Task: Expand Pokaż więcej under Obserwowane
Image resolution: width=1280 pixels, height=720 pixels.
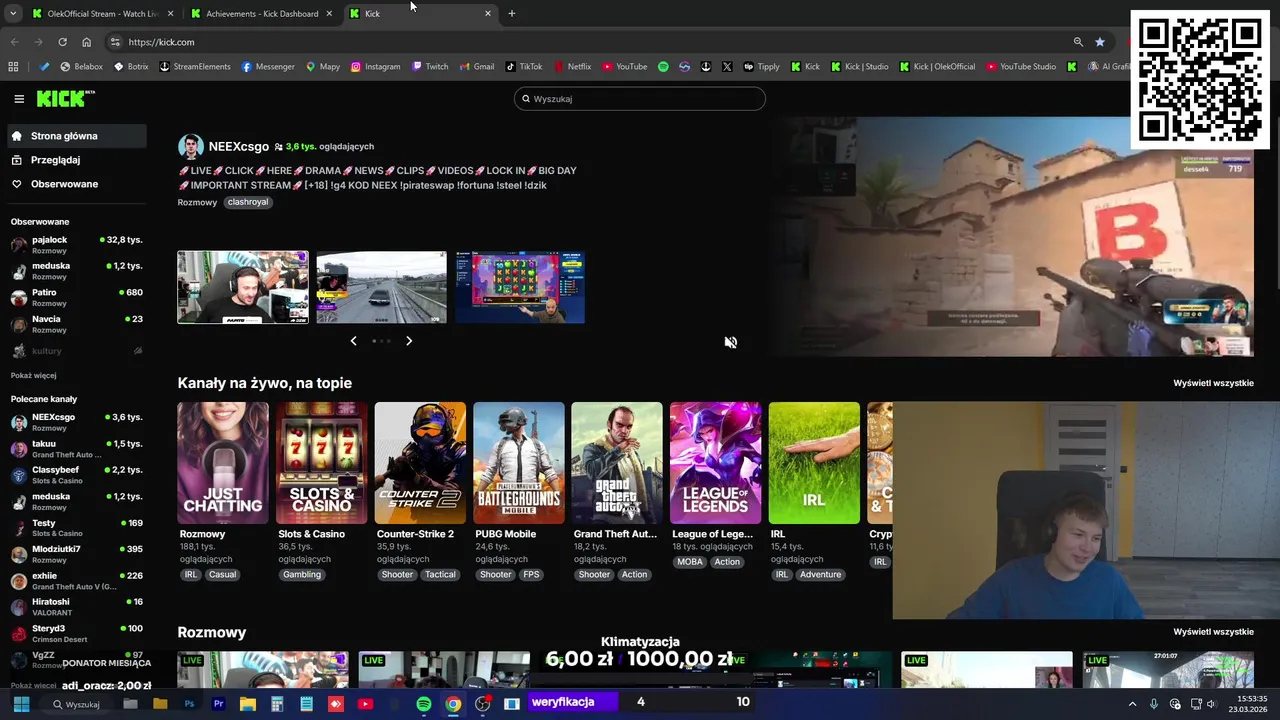Action: [33, 375]
